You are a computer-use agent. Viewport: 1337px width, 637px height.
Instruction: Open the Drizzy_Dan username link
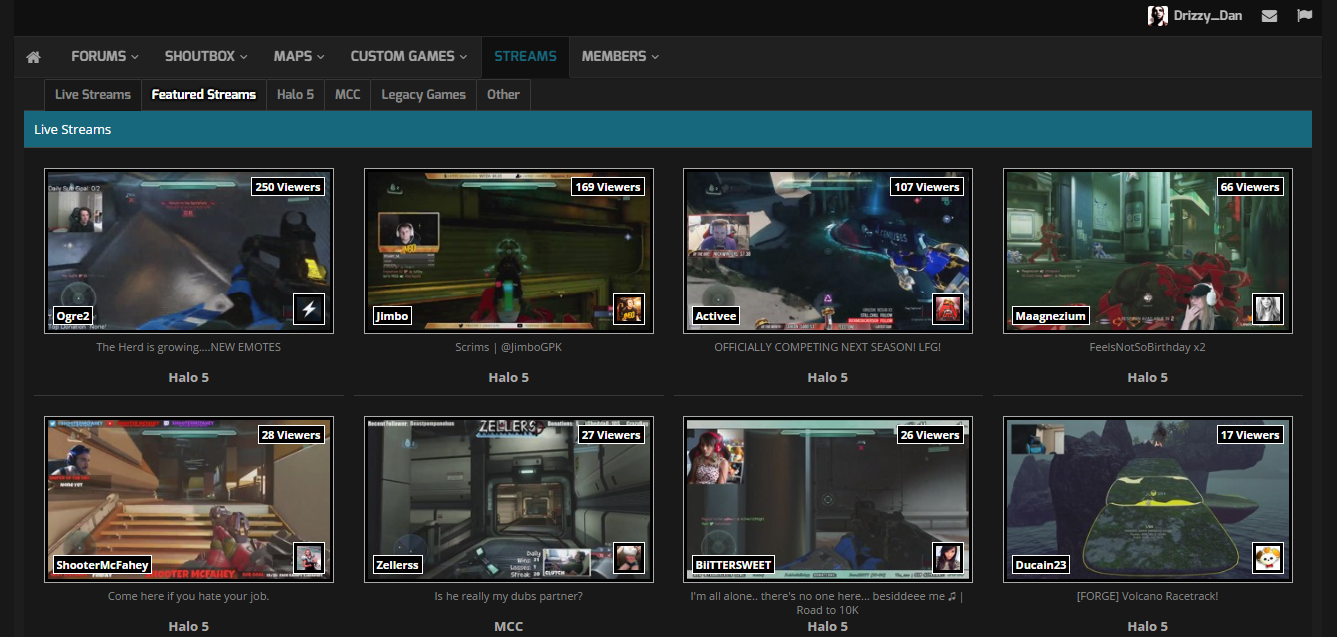tap(1208, 16)
